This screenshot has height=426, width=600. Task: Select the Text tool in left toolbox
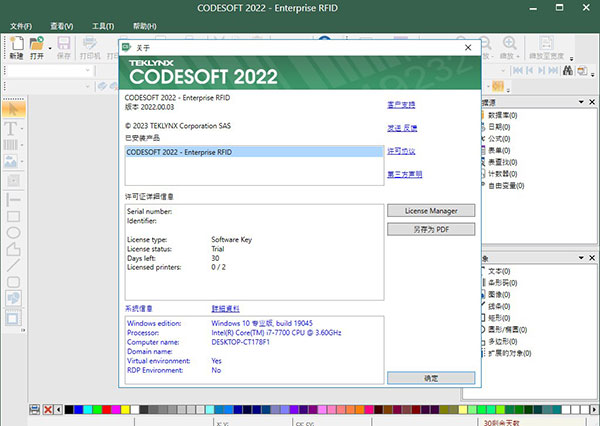coord(13,129)
